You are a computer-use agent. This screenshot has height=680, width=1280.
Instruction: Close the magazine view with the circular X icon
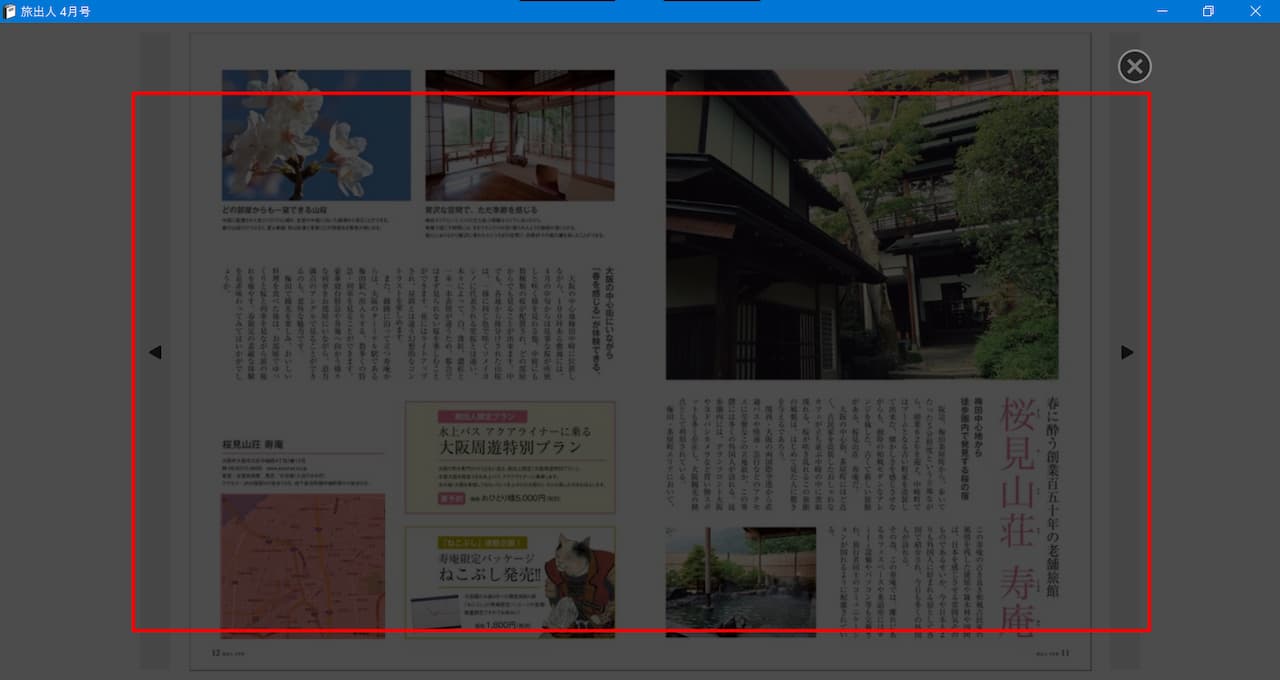(x=1134, y=66)
